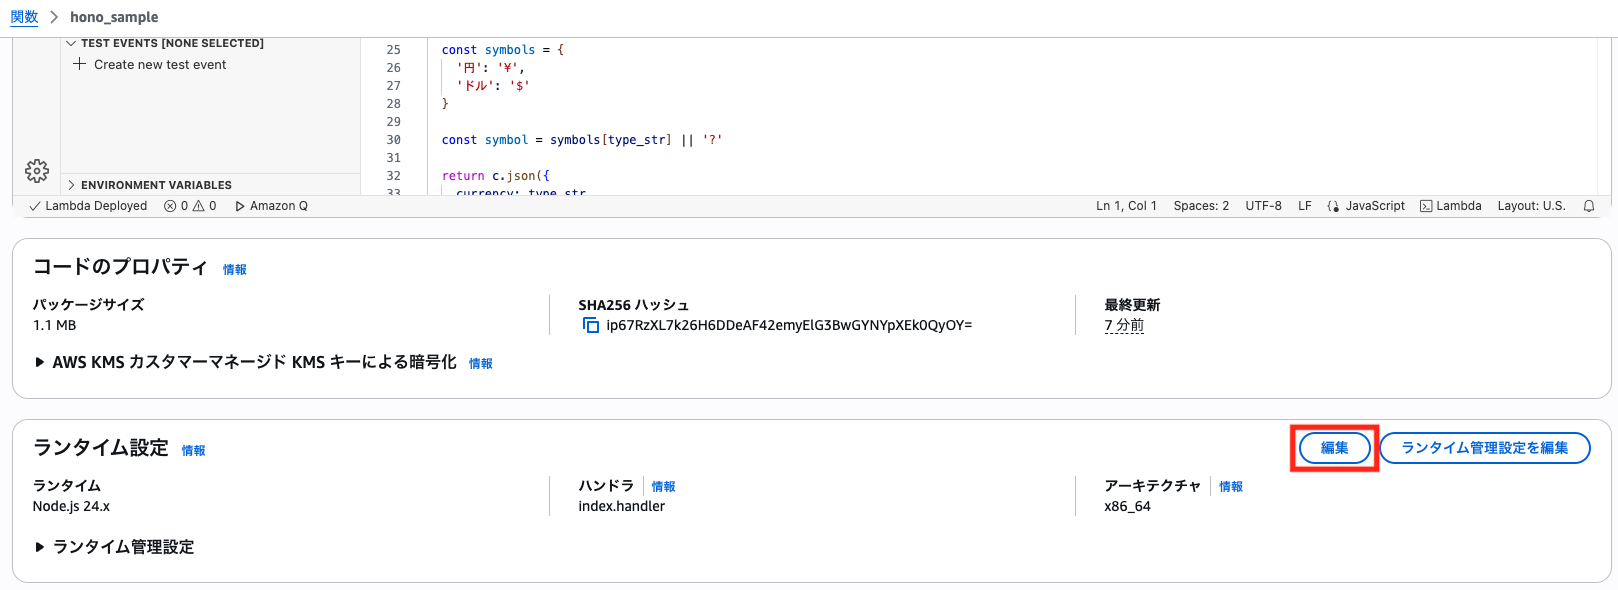Go to 関数 breadcrumb link
1618x590 pixels.
[24, 17]
